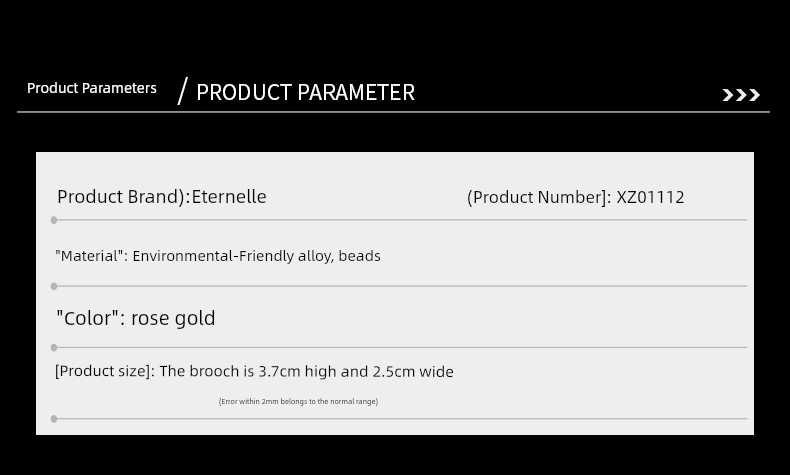
Task: Click the "Product Brand)" field label
Action: click(x=121, y=197)
